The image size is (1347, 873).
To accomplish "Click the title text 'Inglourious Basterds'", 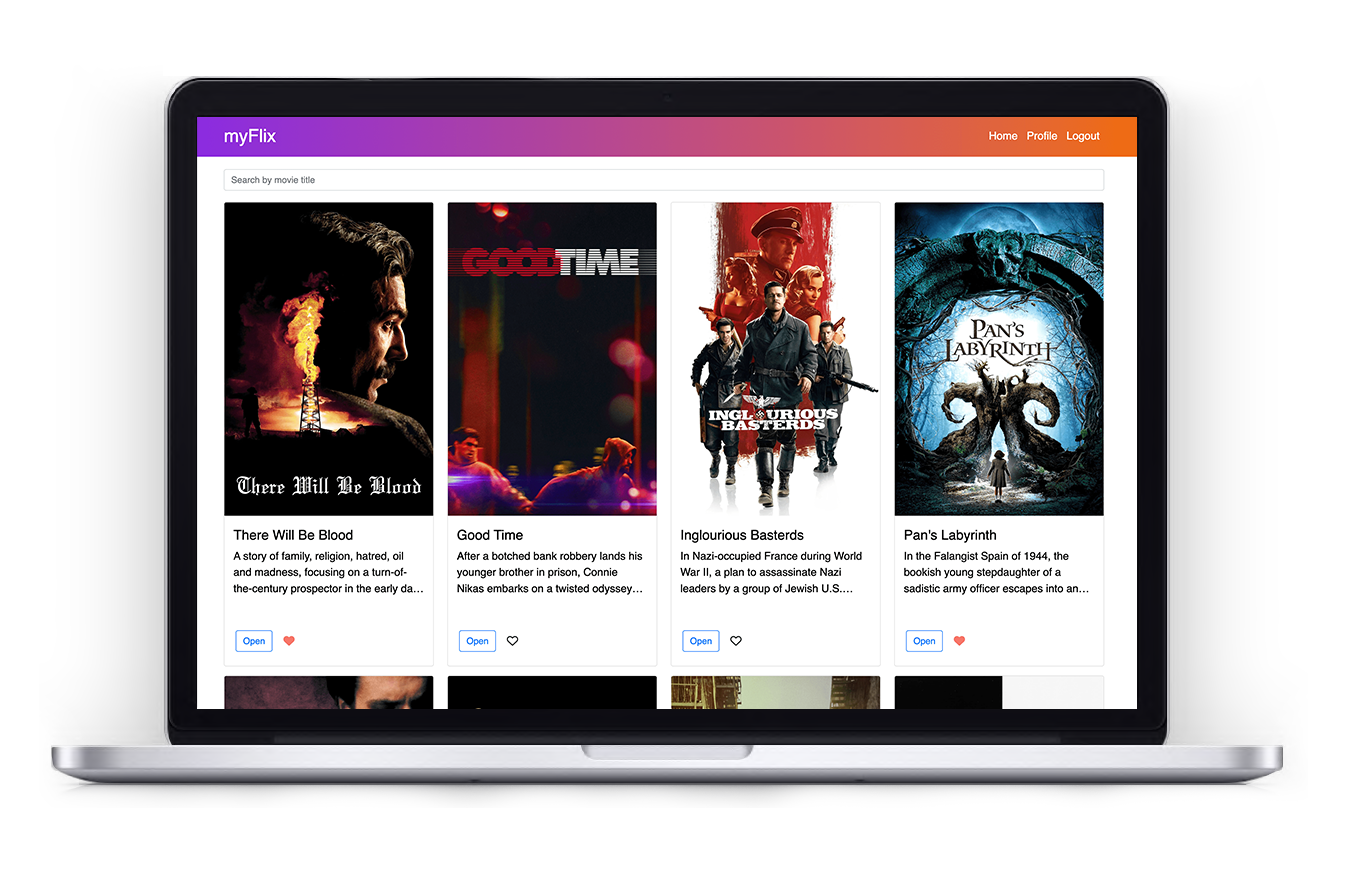I will (742, 535).
